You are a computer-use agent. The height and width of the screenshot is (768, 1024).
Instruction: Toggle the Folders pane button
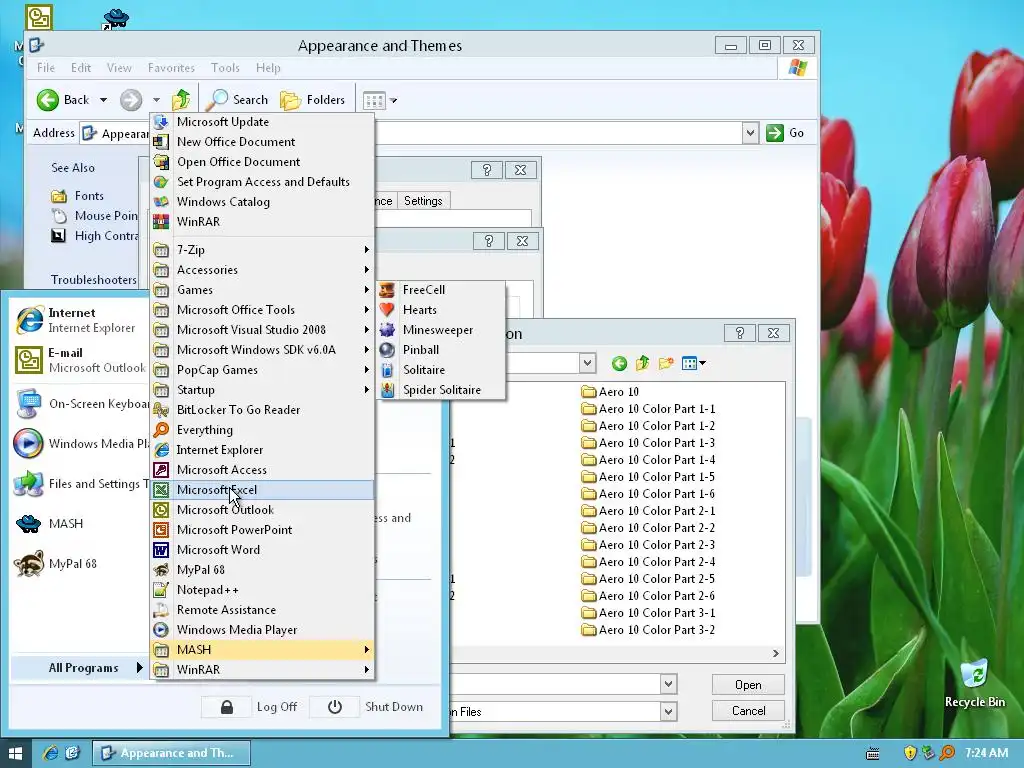[313, 100]
